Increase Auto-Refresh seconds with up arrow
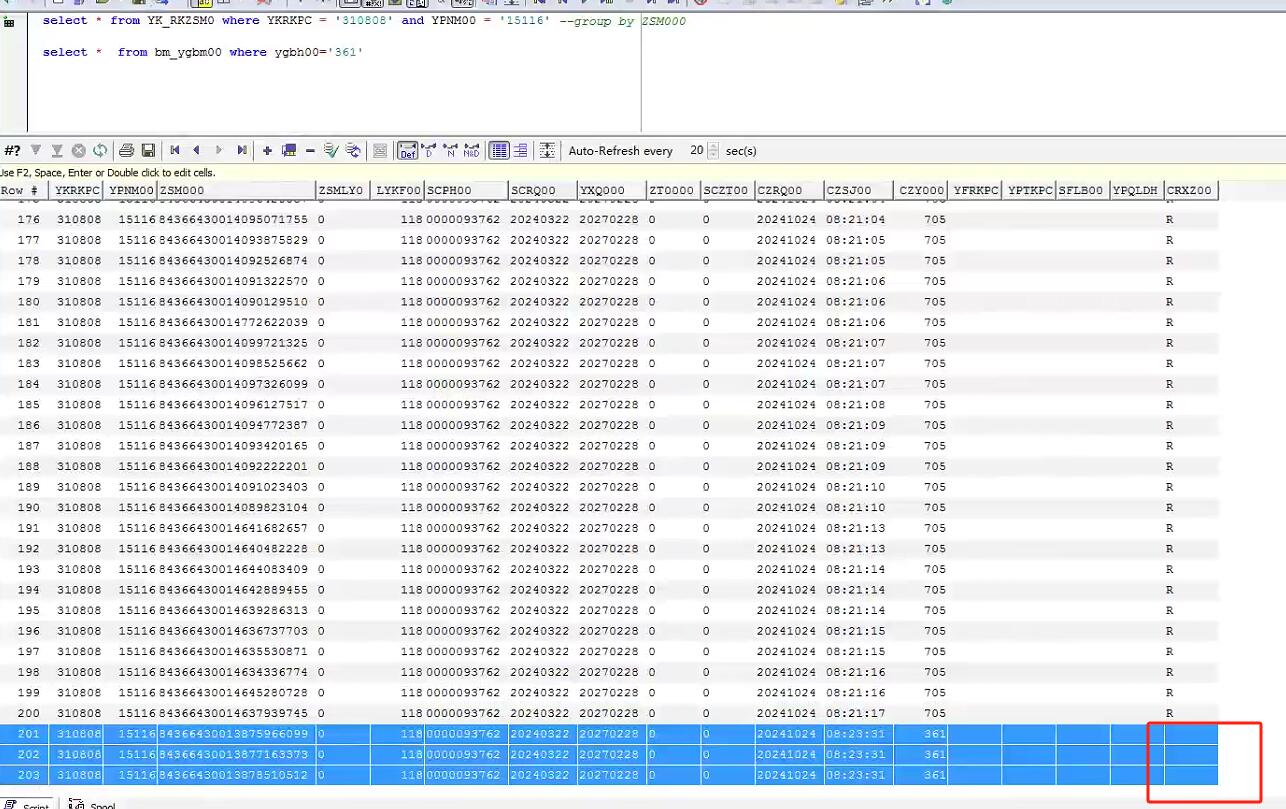Viewport: 1286px width, 809px height. coord(713,146)
